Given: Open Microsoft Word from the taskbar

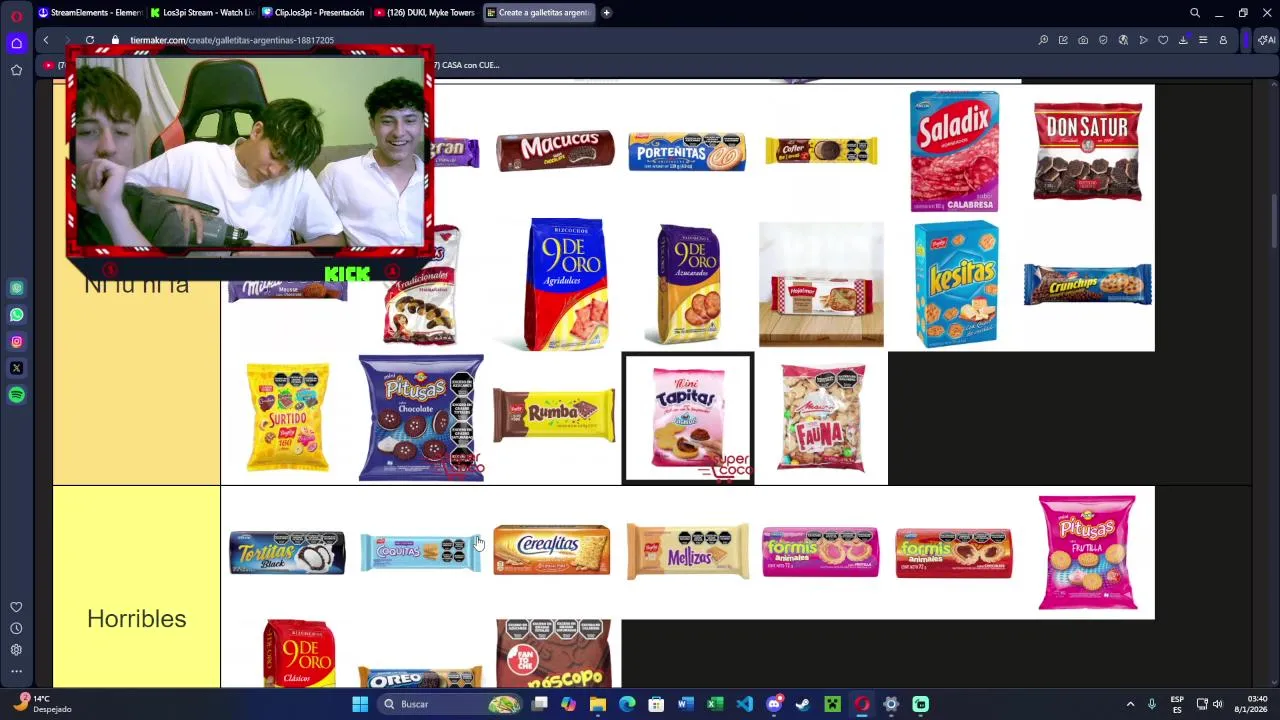Looking at the screenshot, I should coord(686,704).
